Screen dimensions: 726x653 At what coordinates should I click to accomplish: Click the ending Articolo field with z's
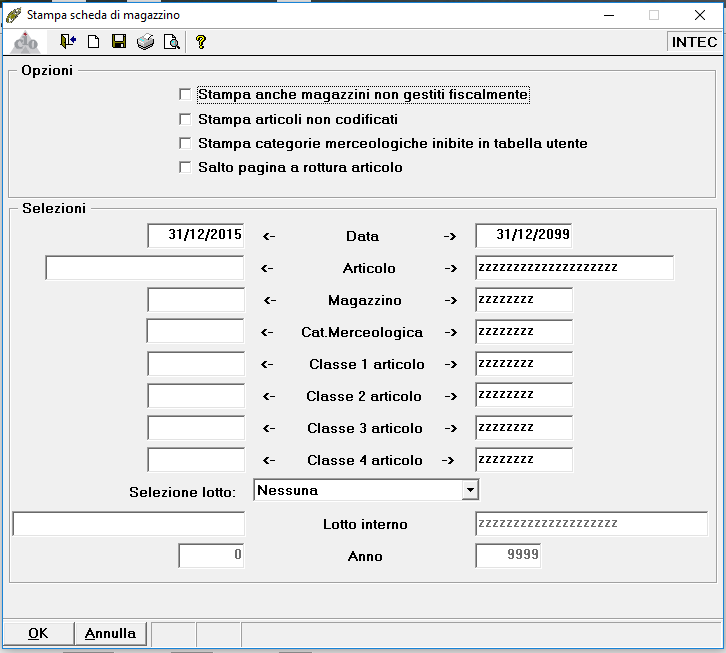tap(575, 268)
